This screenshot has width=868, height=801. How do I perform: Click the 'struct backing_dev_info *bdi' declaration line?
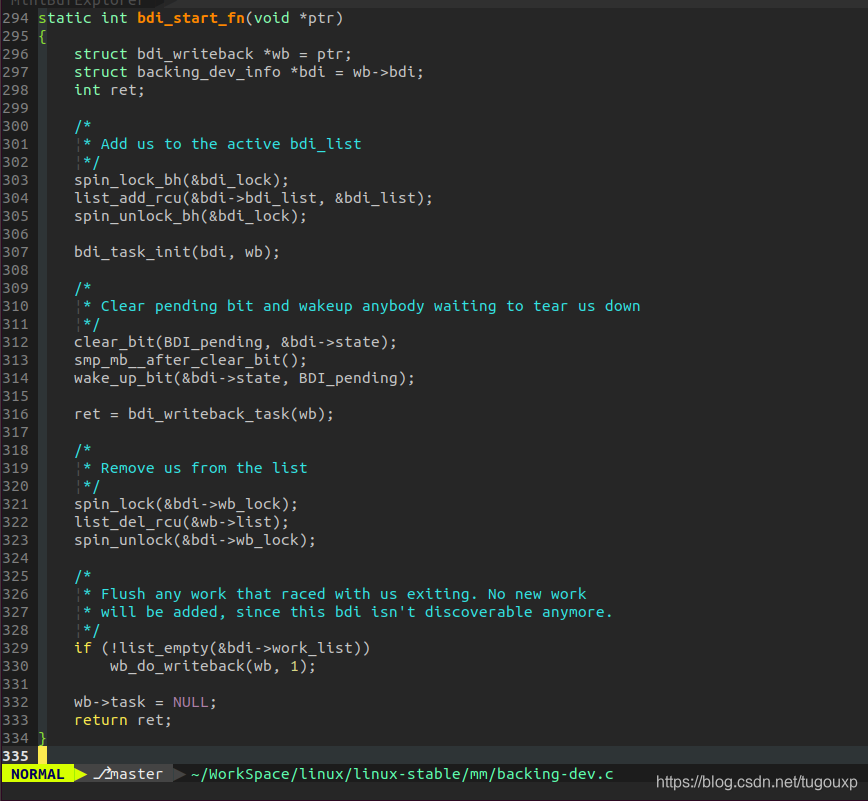click(249, 73)
